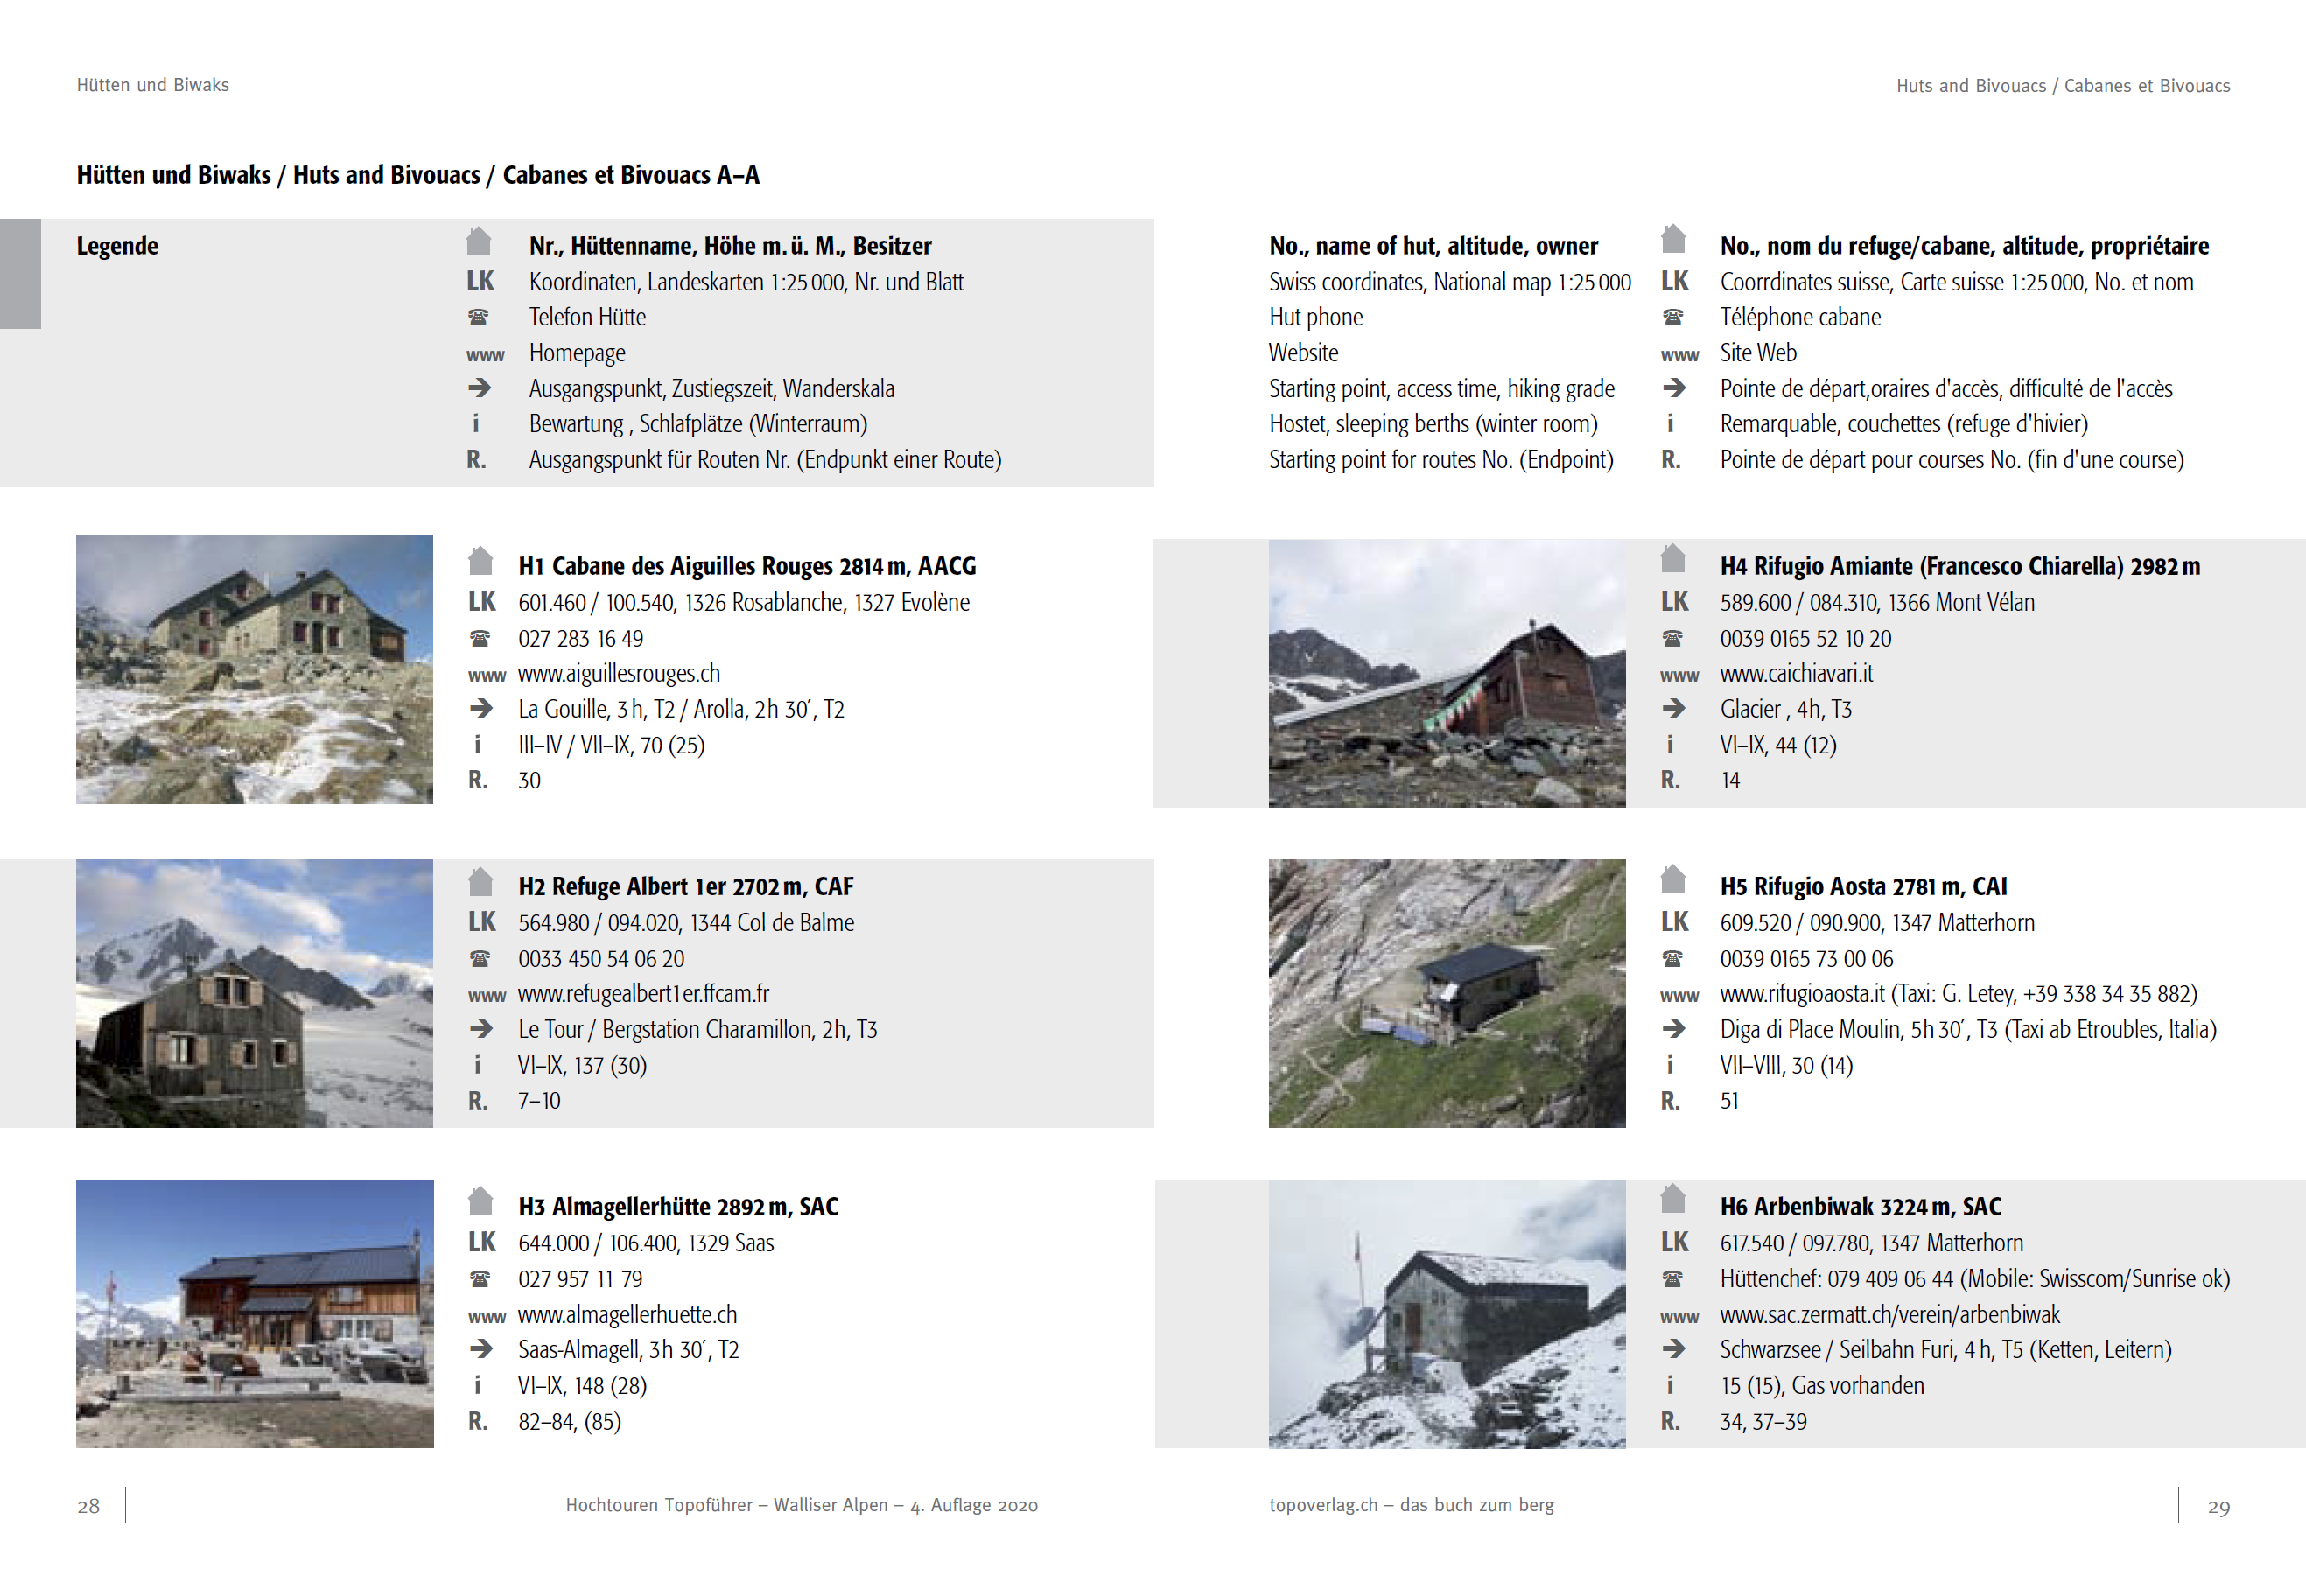Screen dimensions: 2306x1596
Task: Click the coordinates 564.980 / 094.020, 1344 Col de Balme
Action: 686,922
